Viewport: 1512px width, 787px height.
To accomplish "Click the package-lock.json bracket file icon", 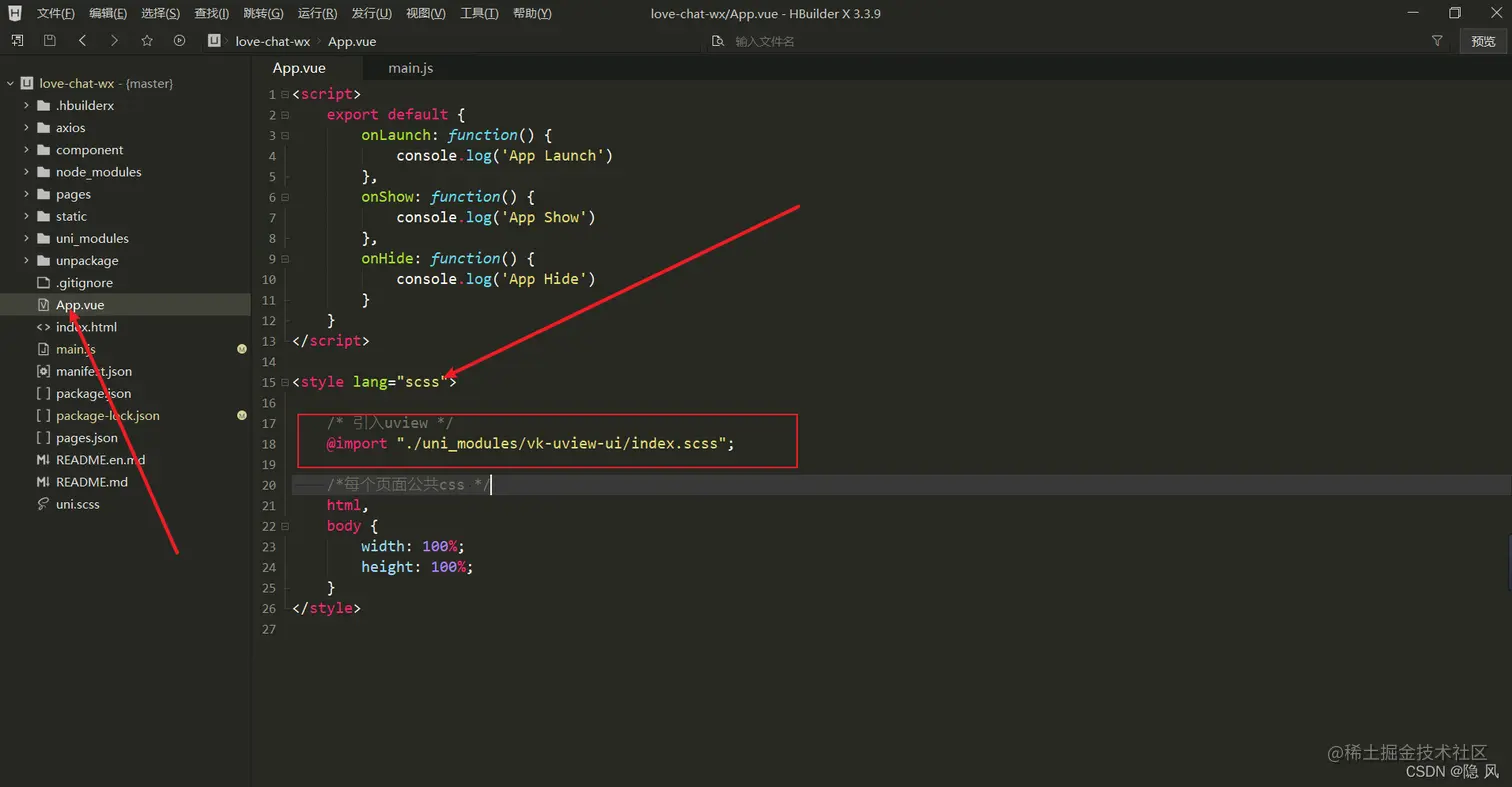I will (43, 415).
